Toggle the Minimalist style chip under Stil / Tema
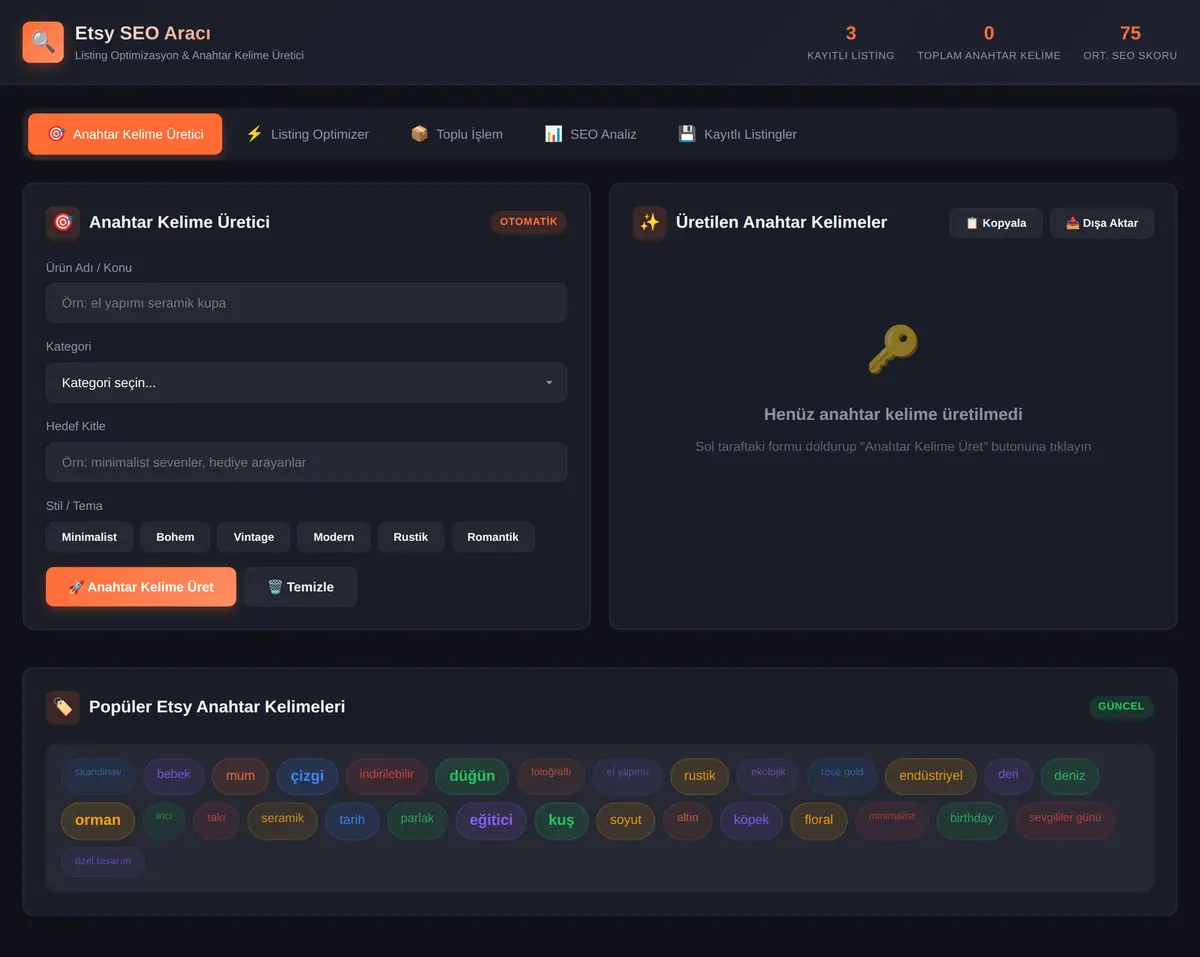The width and height of the screenshot is (1200, 957). pyautogui.click(x=89, y=537)
